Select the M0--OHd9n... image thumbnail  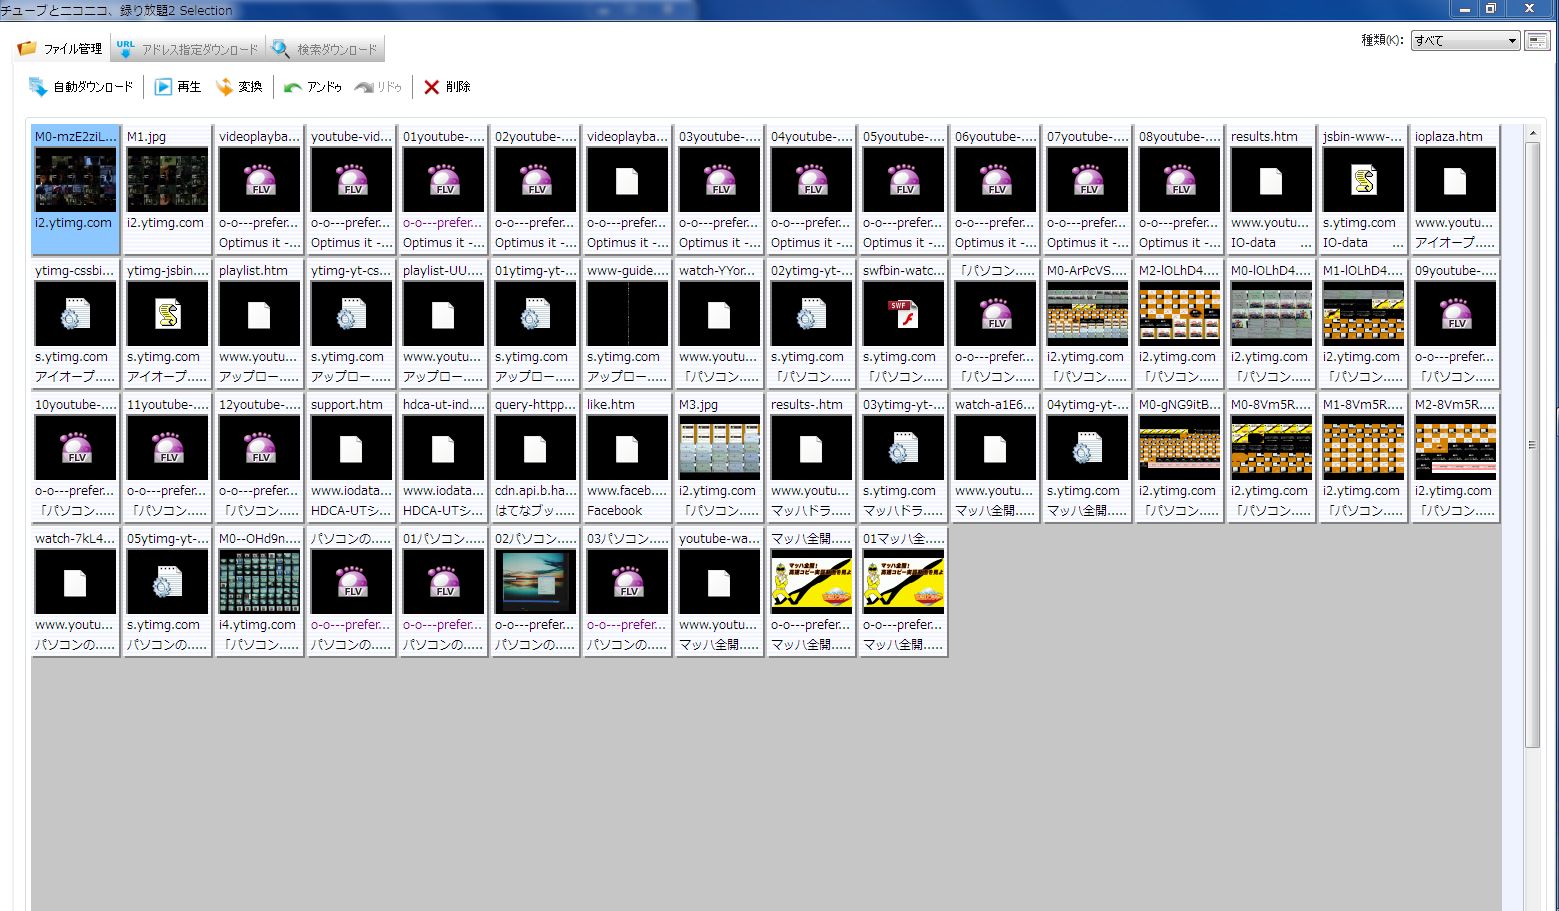click(x=260, y=582)
